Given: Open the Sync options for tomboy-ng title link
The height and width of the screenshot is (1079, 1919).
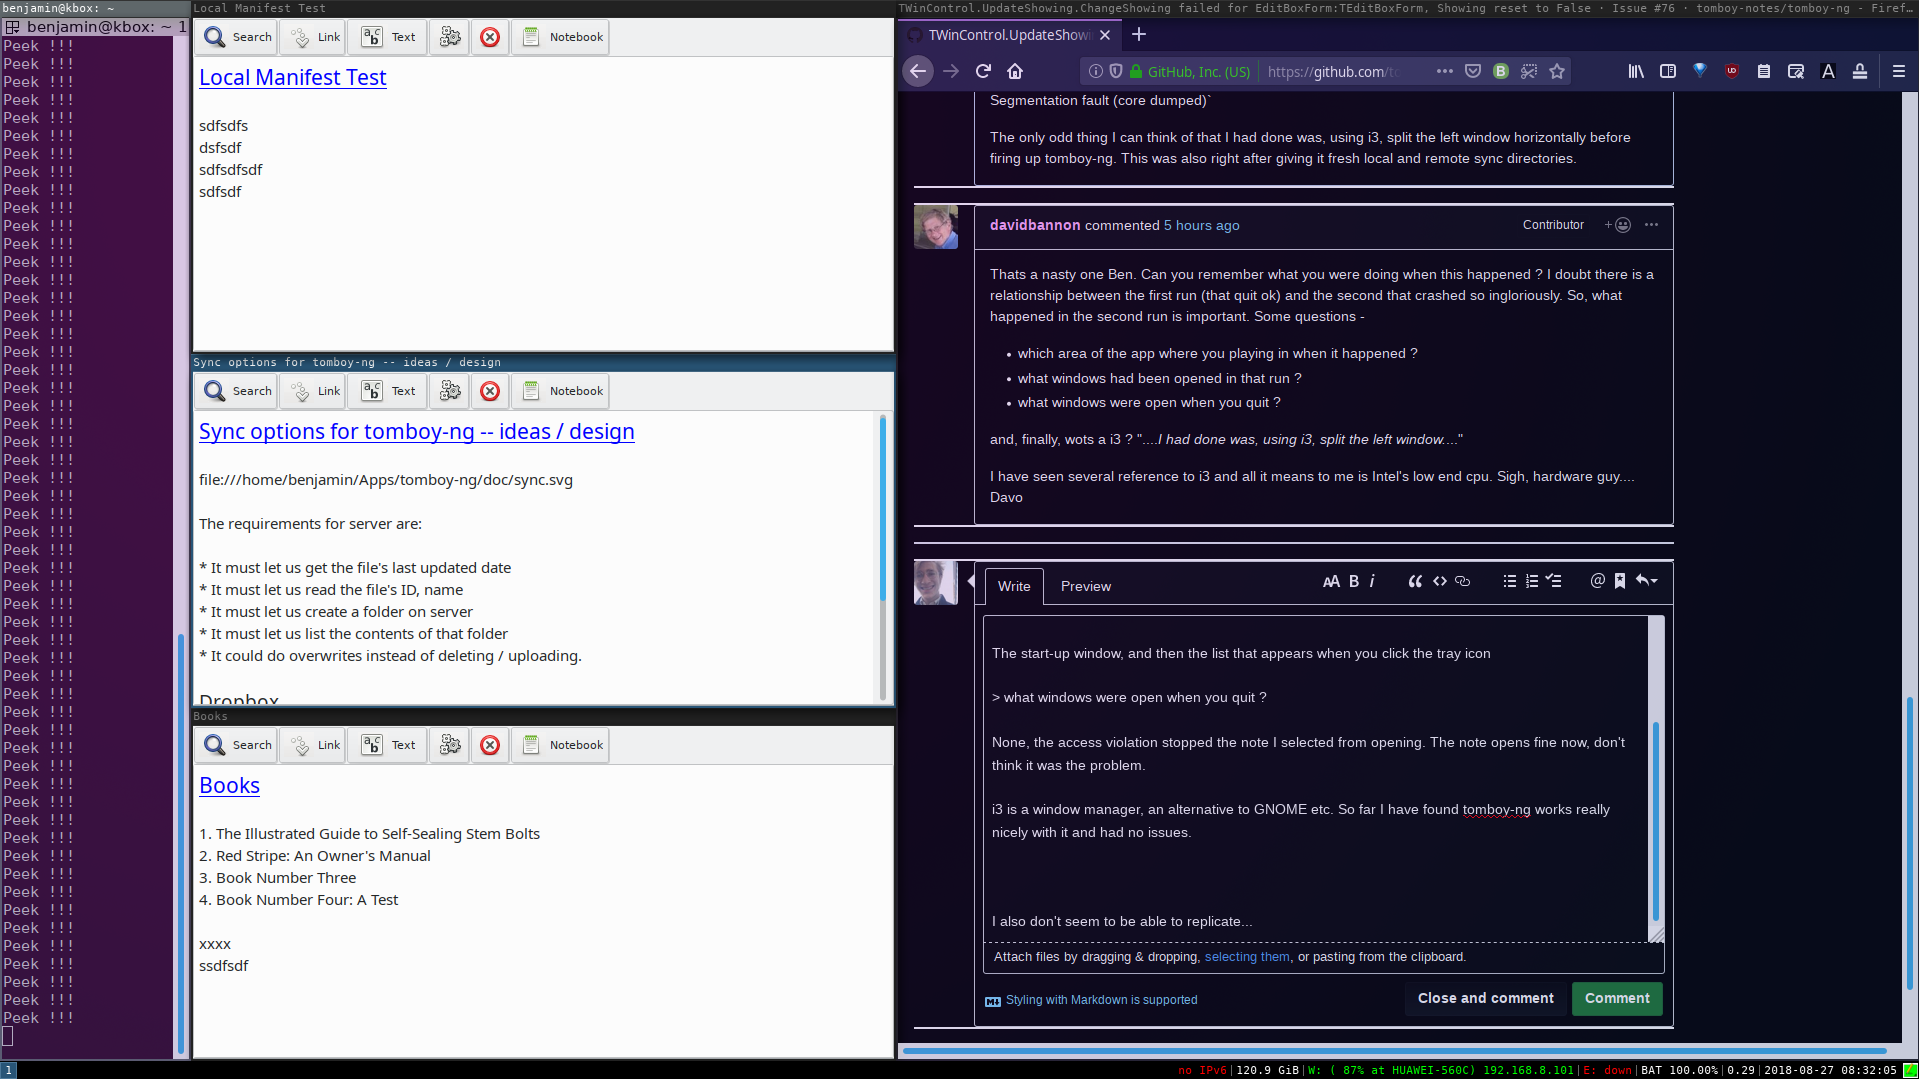Looking at the screenshot, I should tap(416, 431).
